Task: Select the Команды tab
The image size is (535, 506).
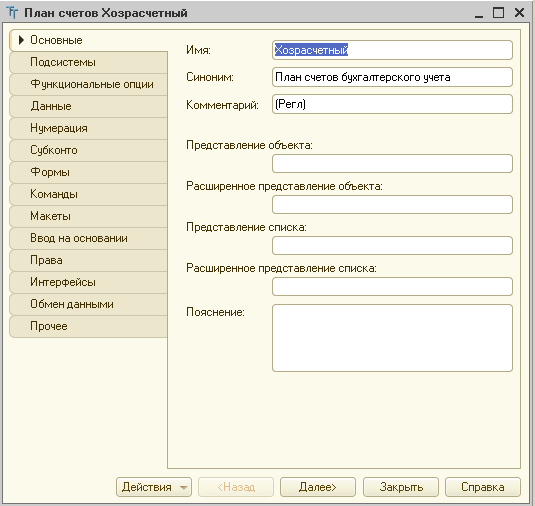Action: click(x=88, y=194)
